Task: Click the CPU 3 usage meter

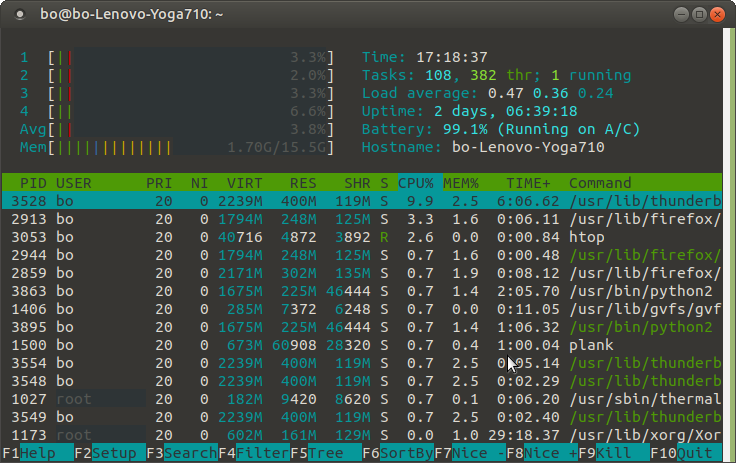Action: click(x=176, y=93)
